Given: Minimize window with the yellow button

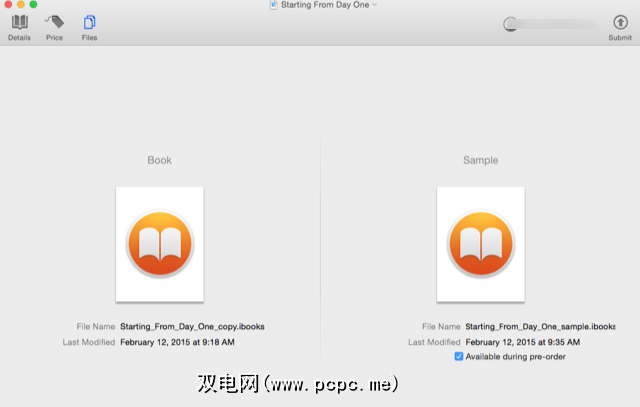Looking at the screenshot, I should [21, 4].
